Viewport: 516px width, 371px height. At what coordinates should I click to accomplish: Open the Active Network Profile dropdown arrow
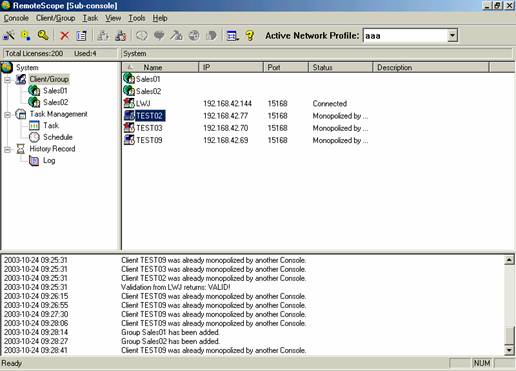point(452,35)
